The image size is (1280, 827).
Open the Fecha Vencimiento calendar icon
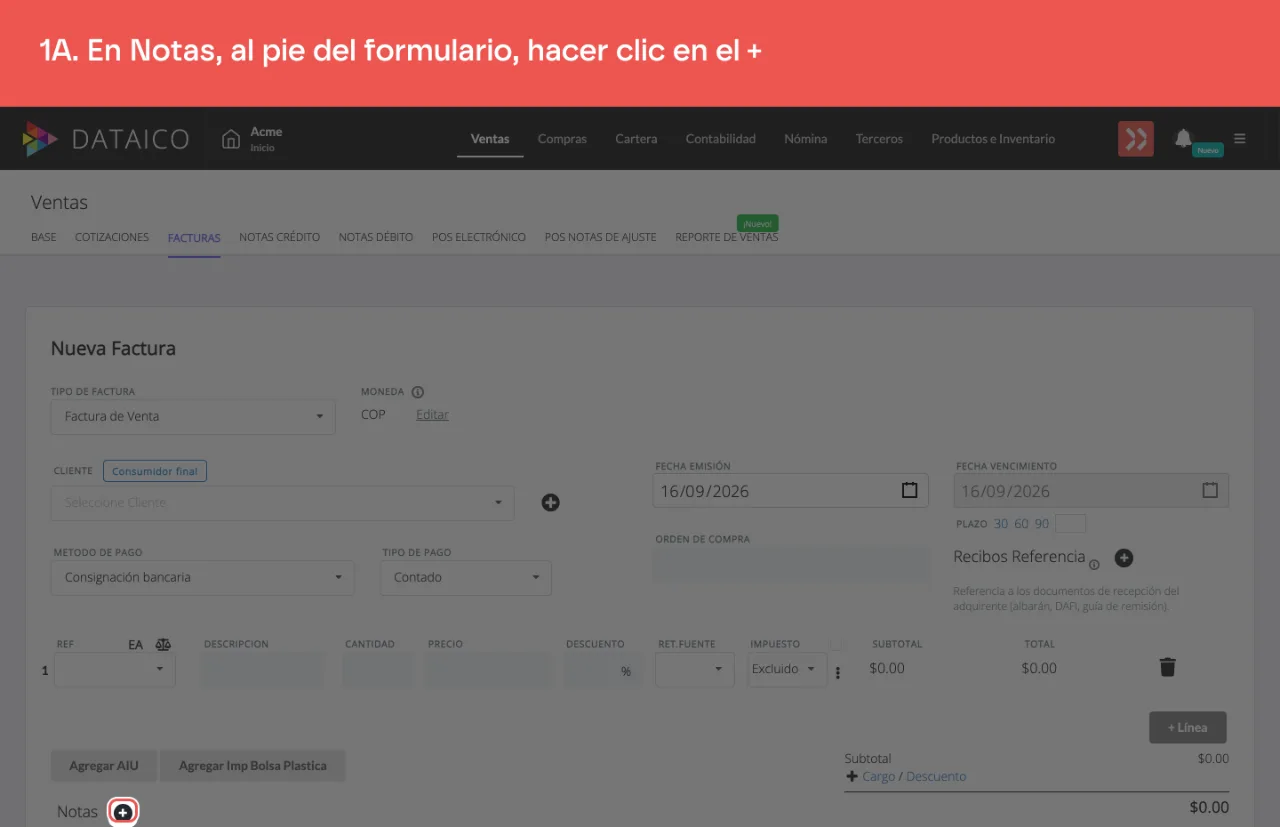click(x=1210, y=490)
